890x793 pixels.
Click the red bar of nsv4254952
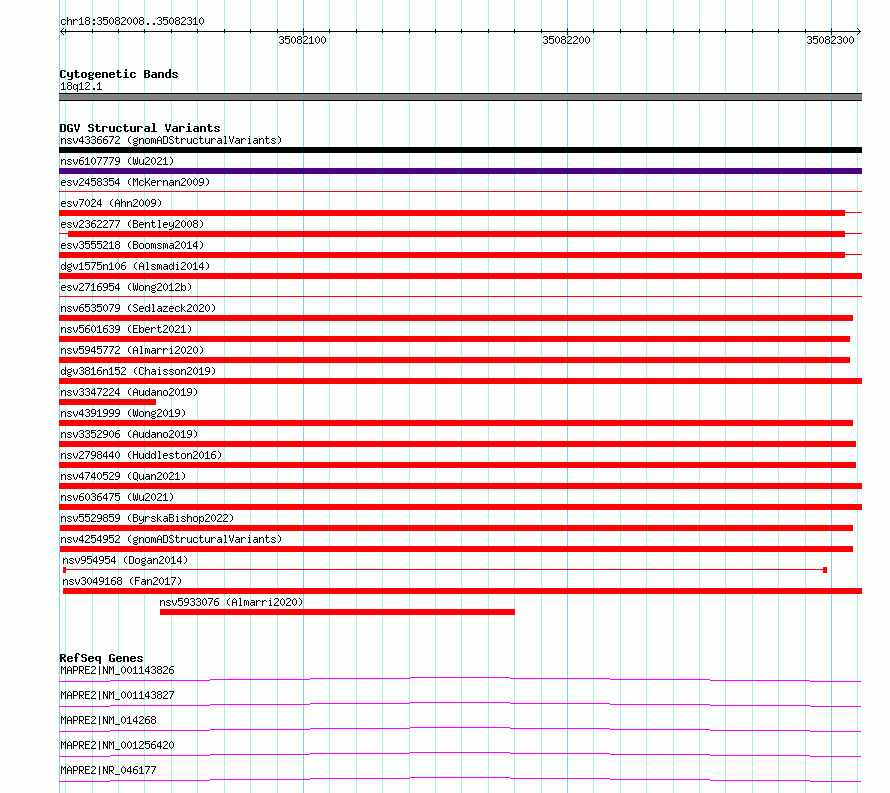point(456,549)
